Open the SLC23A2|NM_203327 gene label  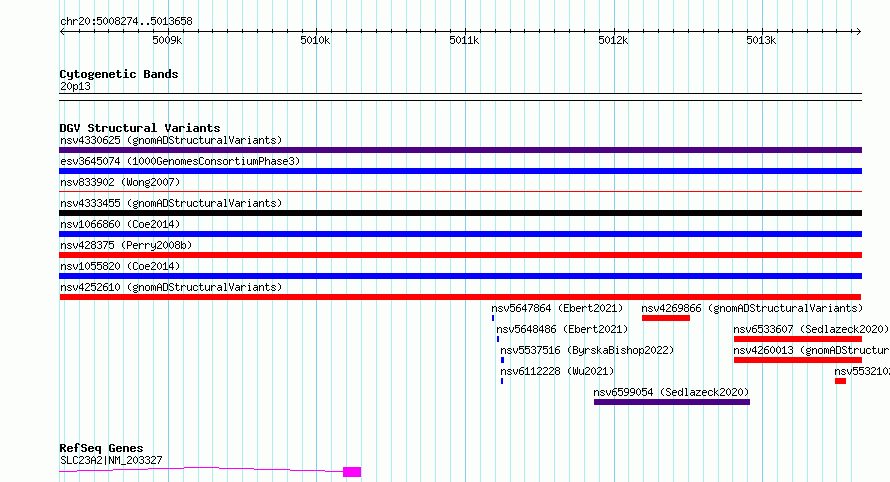tap(111, 460)
